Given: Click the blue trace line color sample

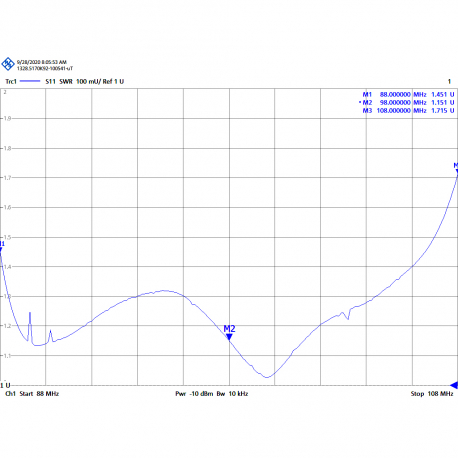Looking at the screenshot, I should [x=30, y=81].
